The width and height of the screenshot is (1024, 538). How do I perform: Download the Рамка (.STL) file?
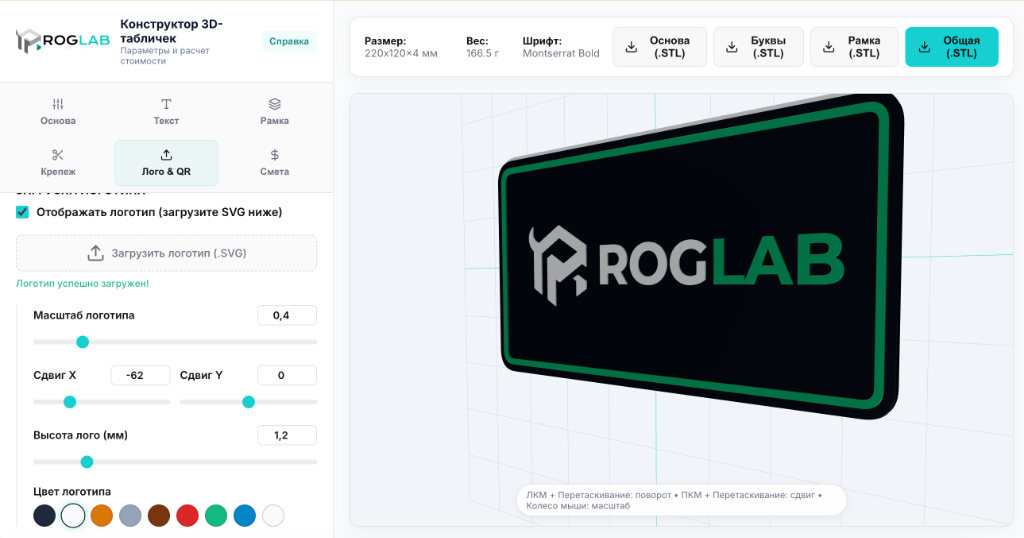pyautogui.click(x=854, y=47)
